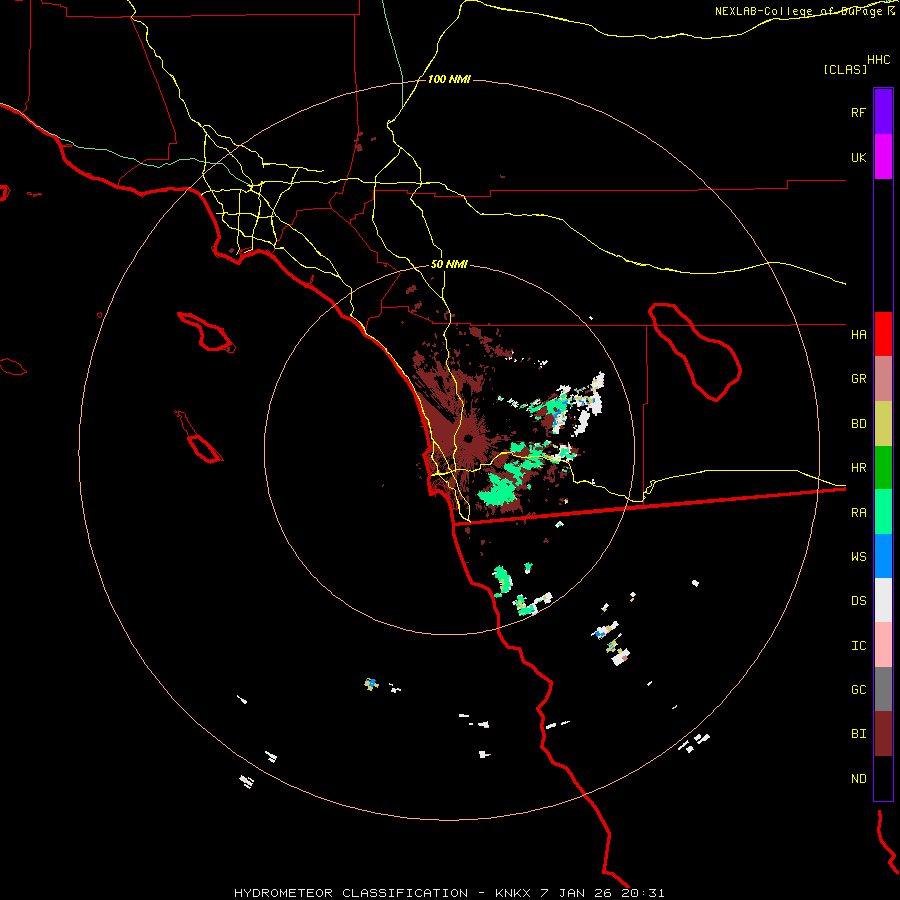Viewport: 900px width, 900px height.
Task: Click the DS legend label text
Action: click(x=858, y=601)
